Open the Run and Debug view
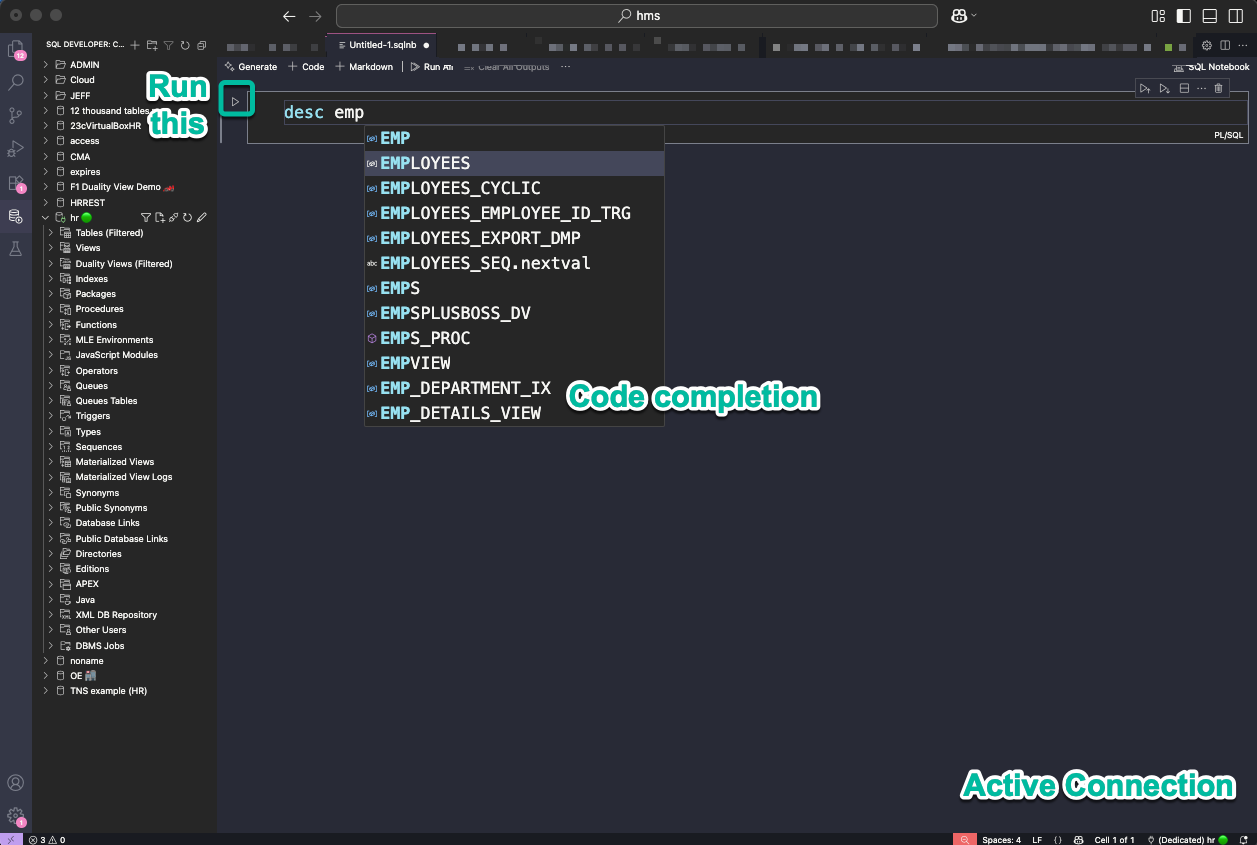1257x845 pixels. pyautogui.click(x=15, y=149)
